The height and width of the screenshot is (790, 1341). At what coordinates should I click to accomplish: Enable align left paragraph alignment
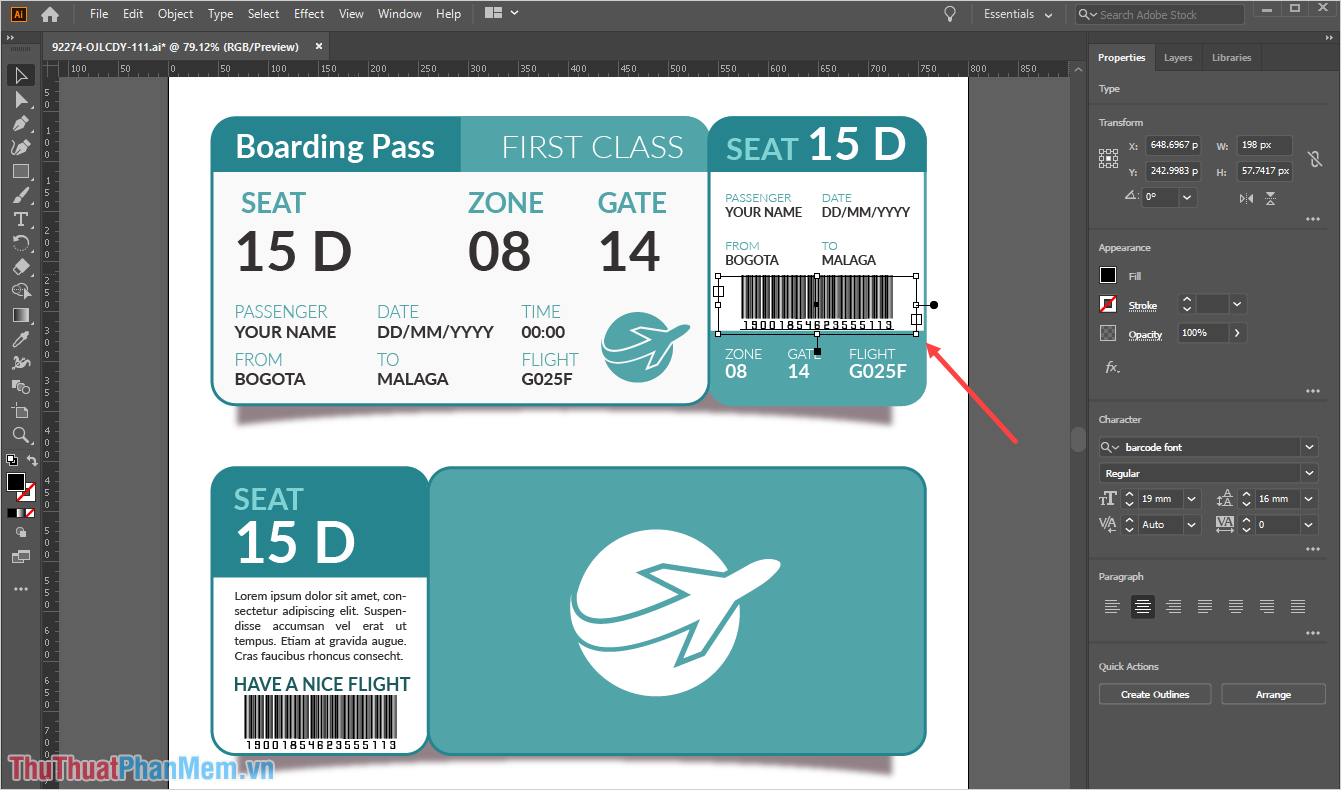(1112, 606)
